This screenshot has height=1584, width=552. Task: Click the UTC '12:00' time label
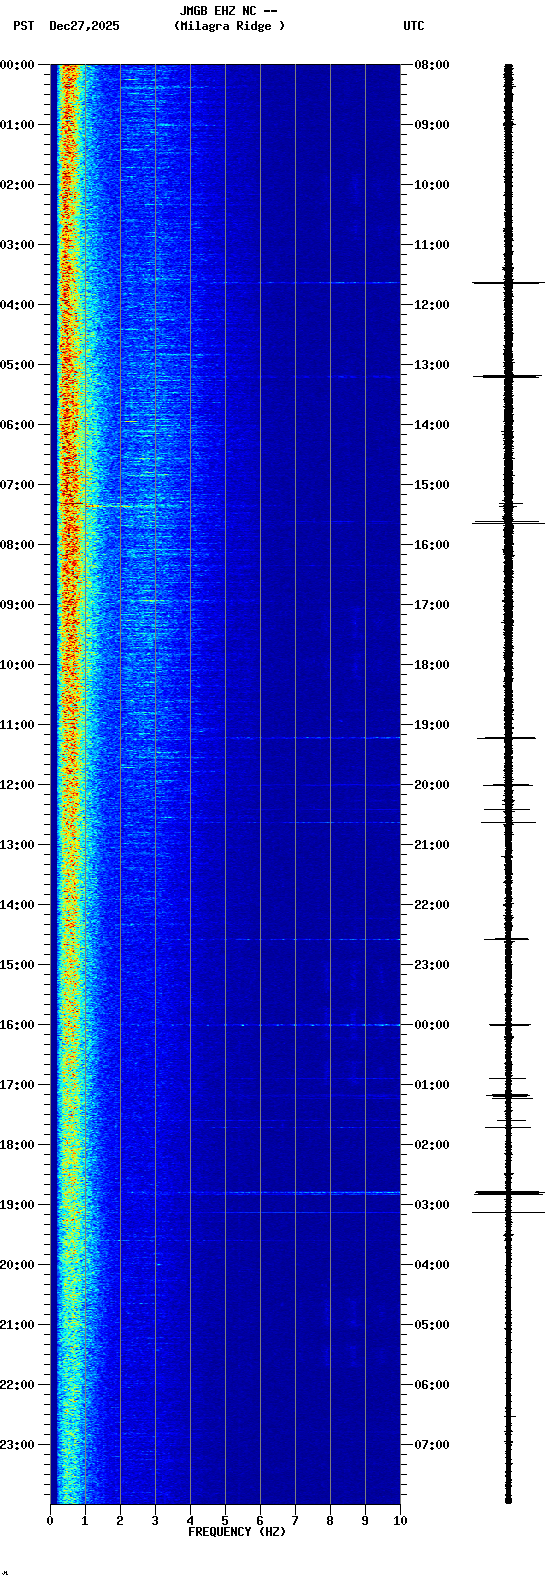pyautogui.click(x=432, y=305)
